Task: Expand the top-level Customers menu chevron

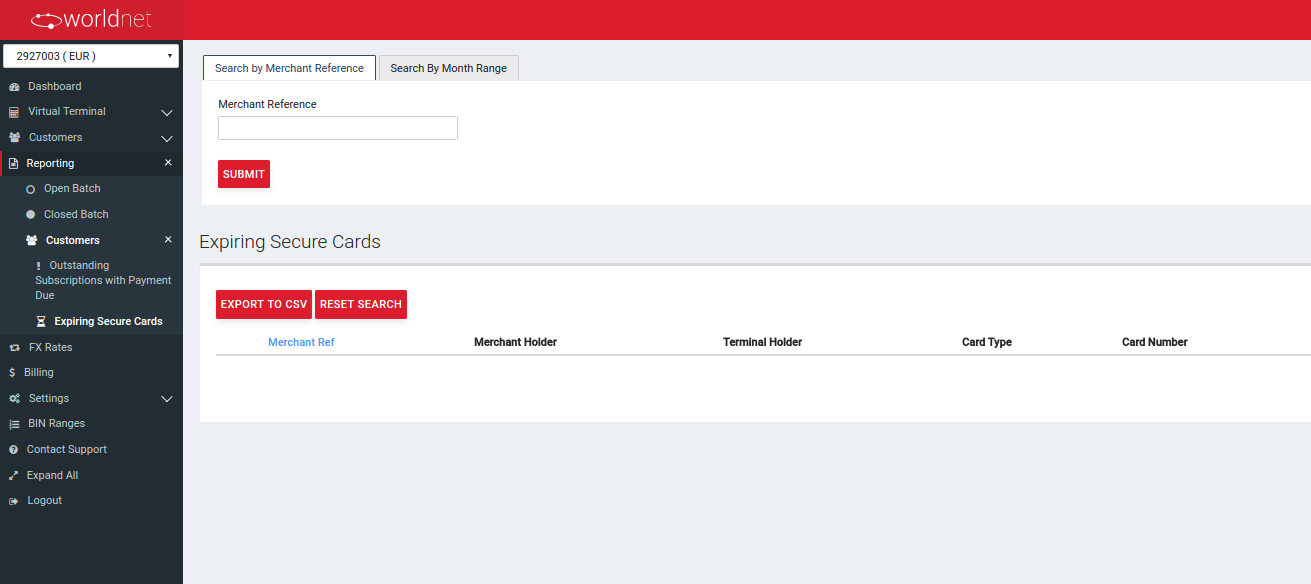Action: point(167,139)
